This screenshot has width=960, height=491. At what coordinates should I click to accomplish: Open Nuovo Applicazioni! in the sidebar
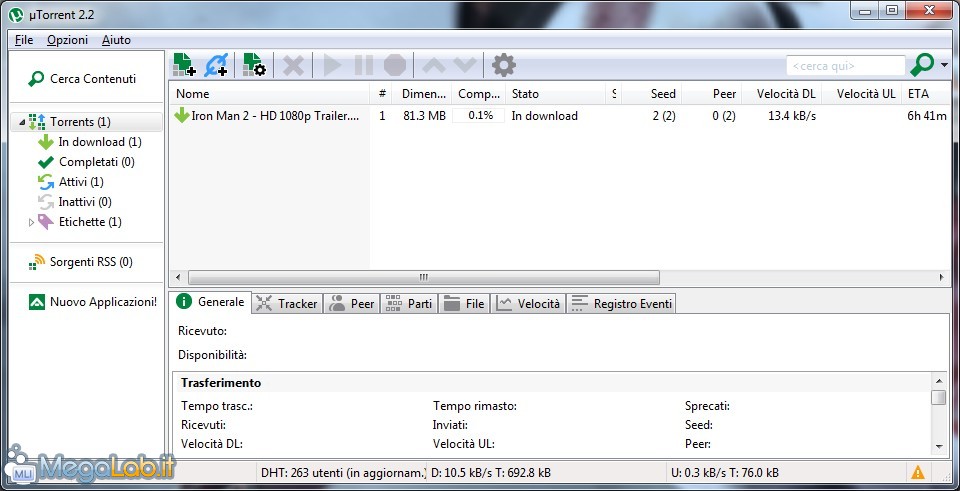92,302
